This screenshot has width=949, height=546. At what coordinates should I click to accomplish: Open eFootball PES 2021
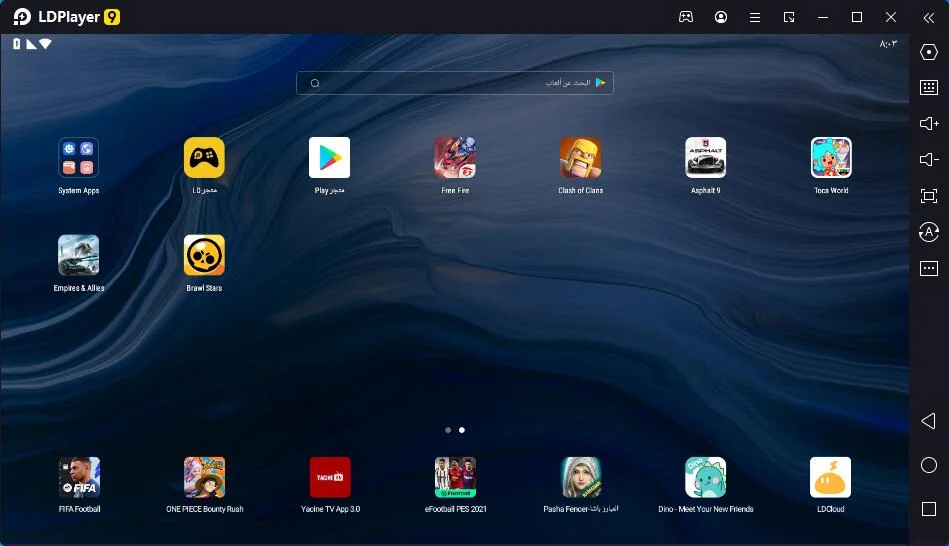click(455, 478)
